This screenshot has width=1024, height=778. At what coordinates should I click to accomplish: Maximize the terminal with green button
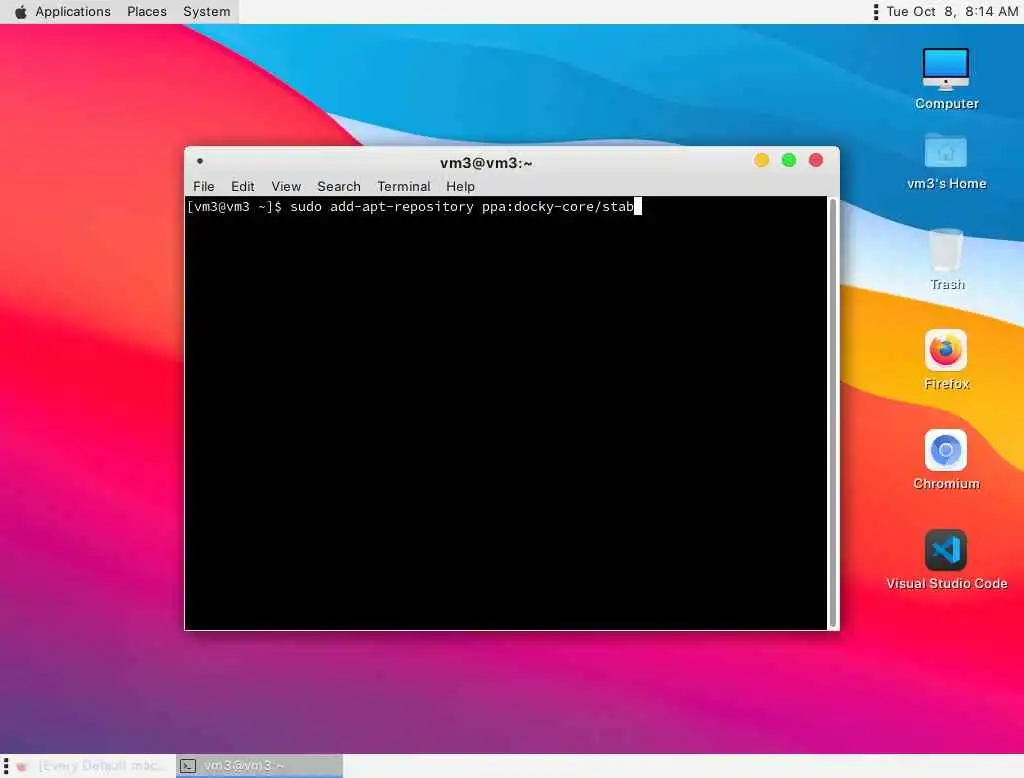point(789,160)
